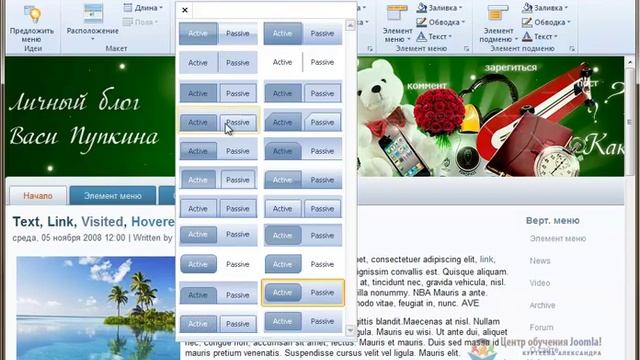
Task: Select the Начало tab in page preview
Action: (38, 196)
